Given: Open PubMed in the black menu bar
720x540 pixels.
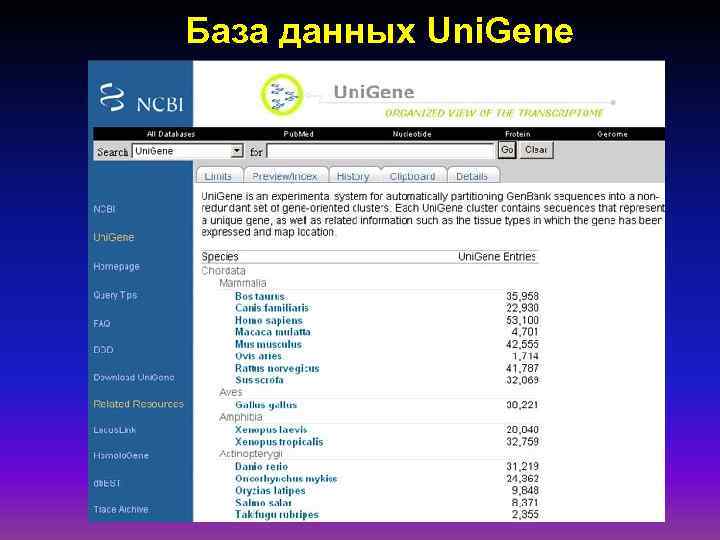Looking at the screenshot, I should 298,134.
